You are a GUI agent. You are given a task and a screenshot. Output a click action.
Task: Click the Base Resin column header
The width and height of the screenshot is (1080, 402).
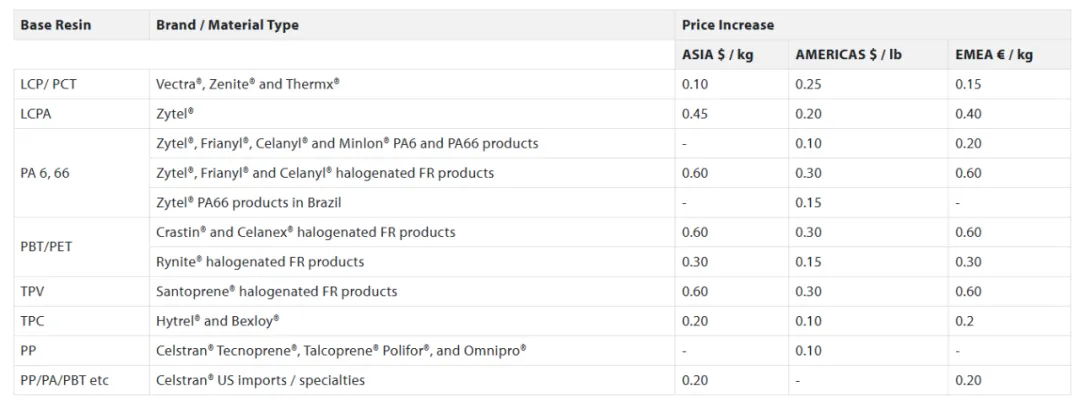pos(56,25)
